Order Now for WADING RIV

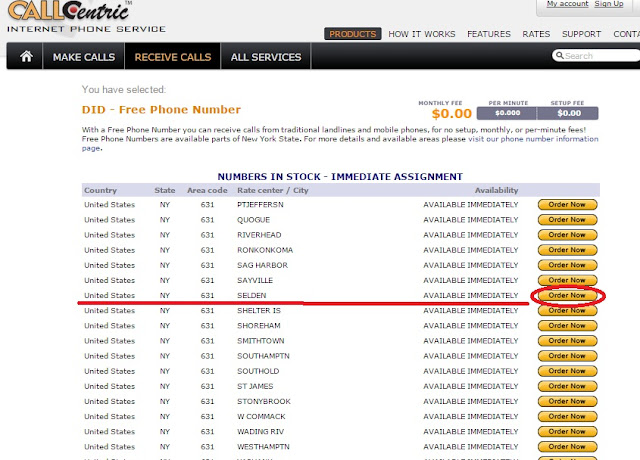(567, 431)
